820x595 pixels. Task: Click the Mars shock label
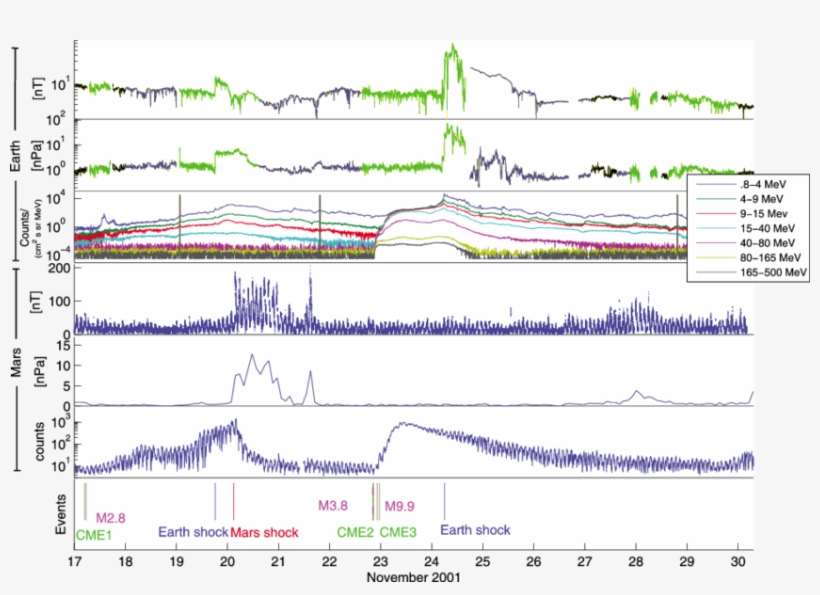pyautogui.click(x=265, y=533)
